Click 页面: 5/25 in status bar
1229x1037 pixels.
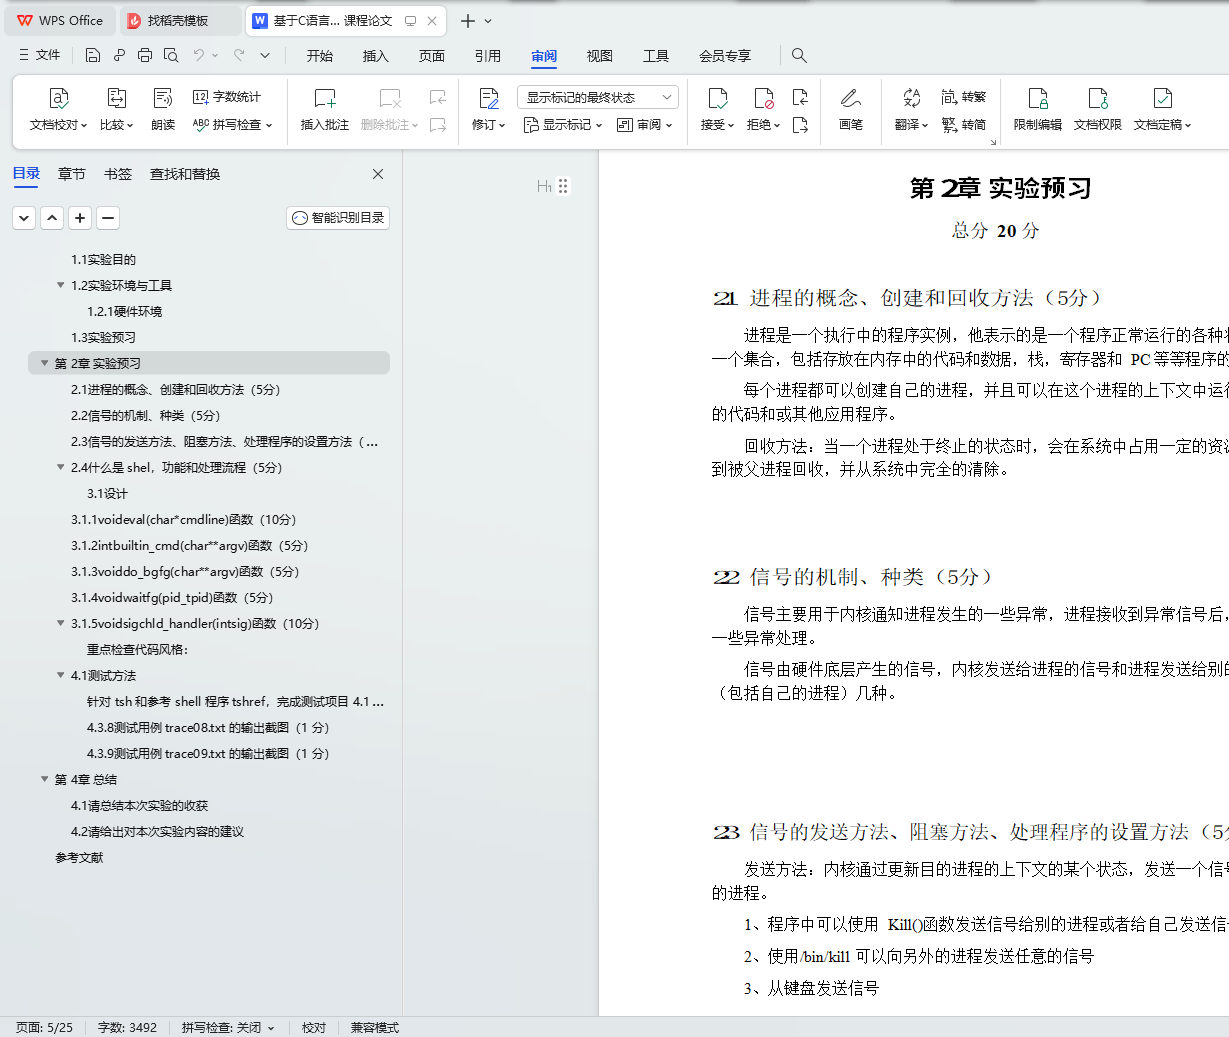tap(44, 1027)
